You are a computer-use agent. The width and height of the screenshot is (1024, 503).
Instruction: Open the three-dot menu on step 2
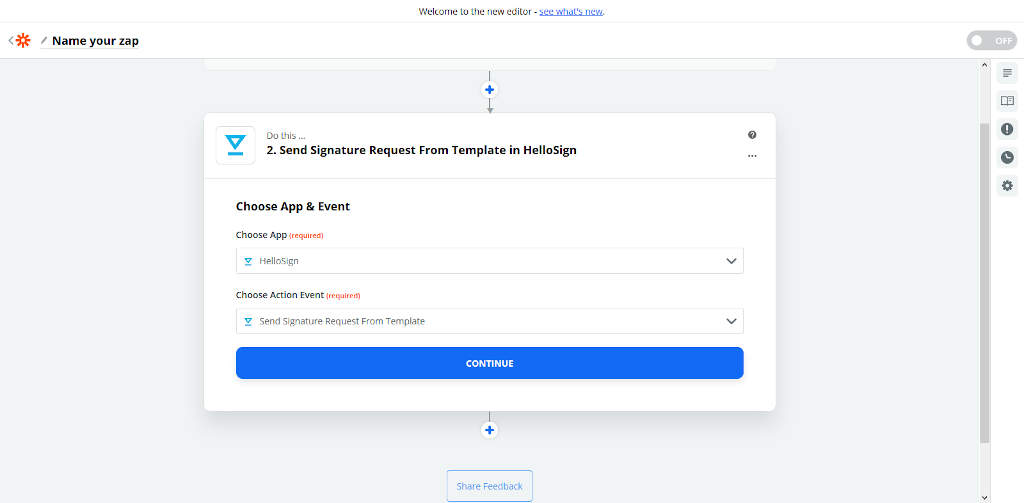pyautogui.click(x=752, y=156)
